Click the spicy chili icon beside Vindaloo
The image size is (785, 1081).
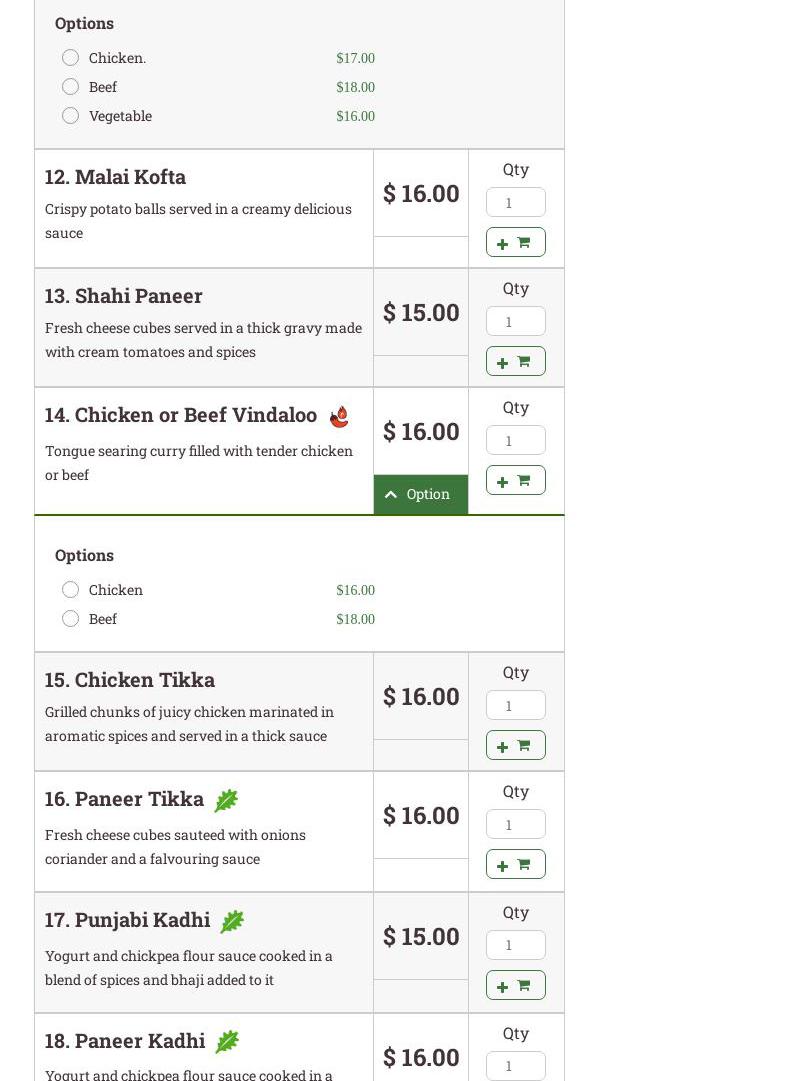coord(340,416)
